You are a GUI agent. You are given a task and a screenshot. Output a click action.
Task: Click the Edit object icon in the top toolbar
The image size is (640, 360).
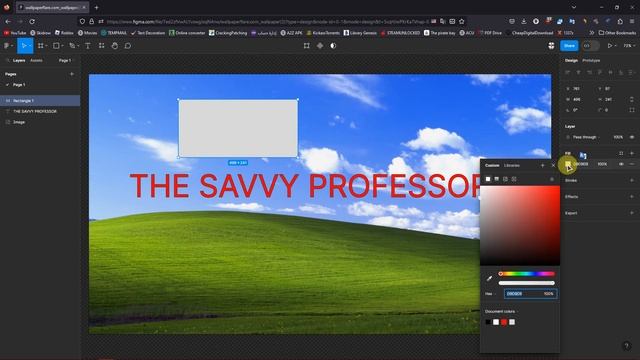point(307,46)
